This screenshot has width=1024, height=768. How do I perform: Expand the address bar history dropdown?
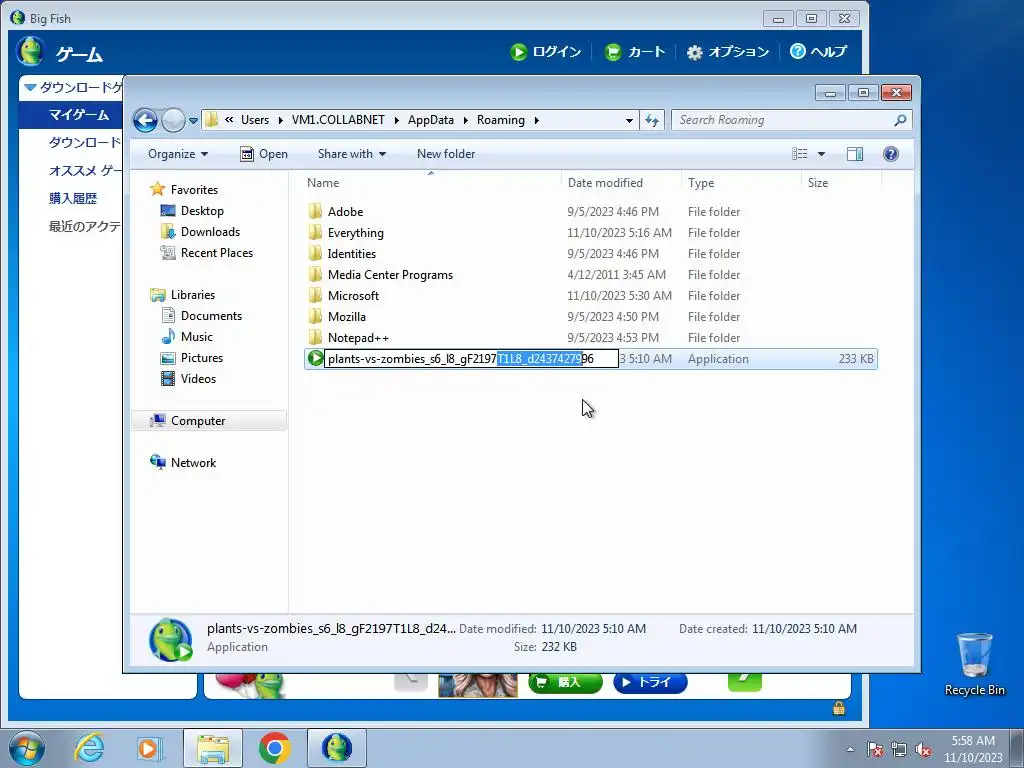tap(629, 120)
